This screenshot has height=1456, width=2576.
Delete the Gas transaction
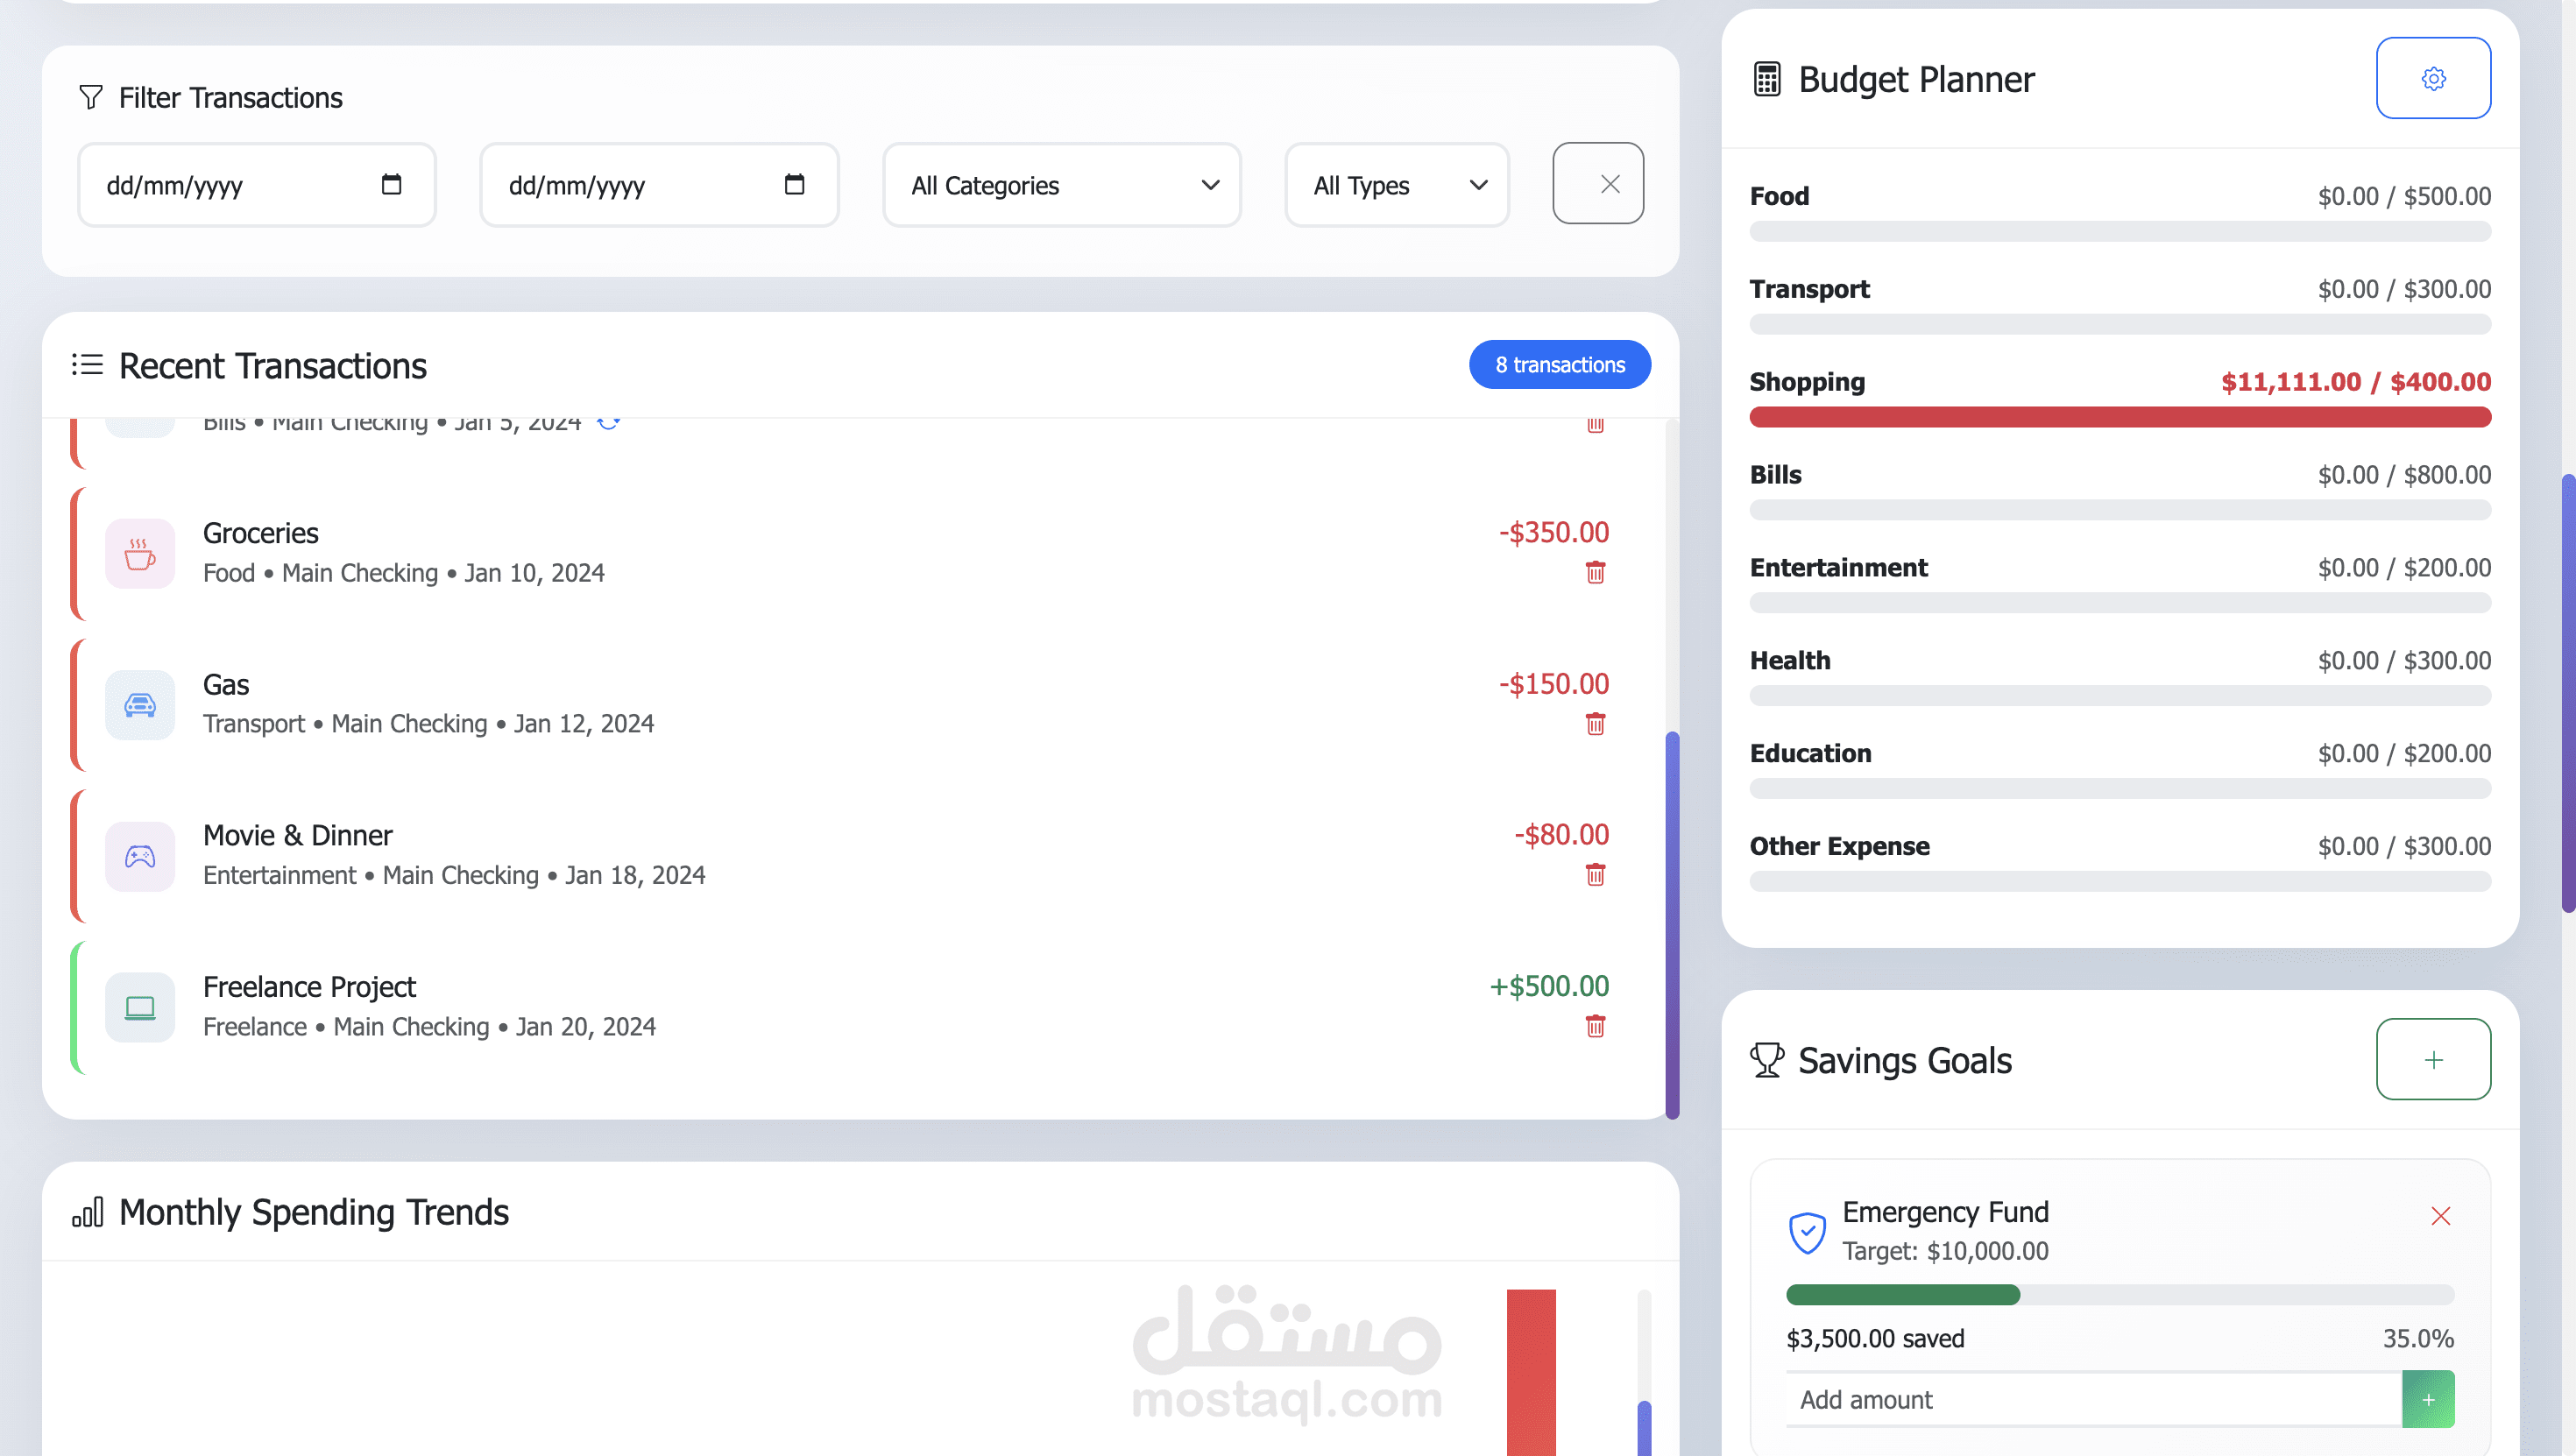pyautogui.click(x=1595, y=724)
